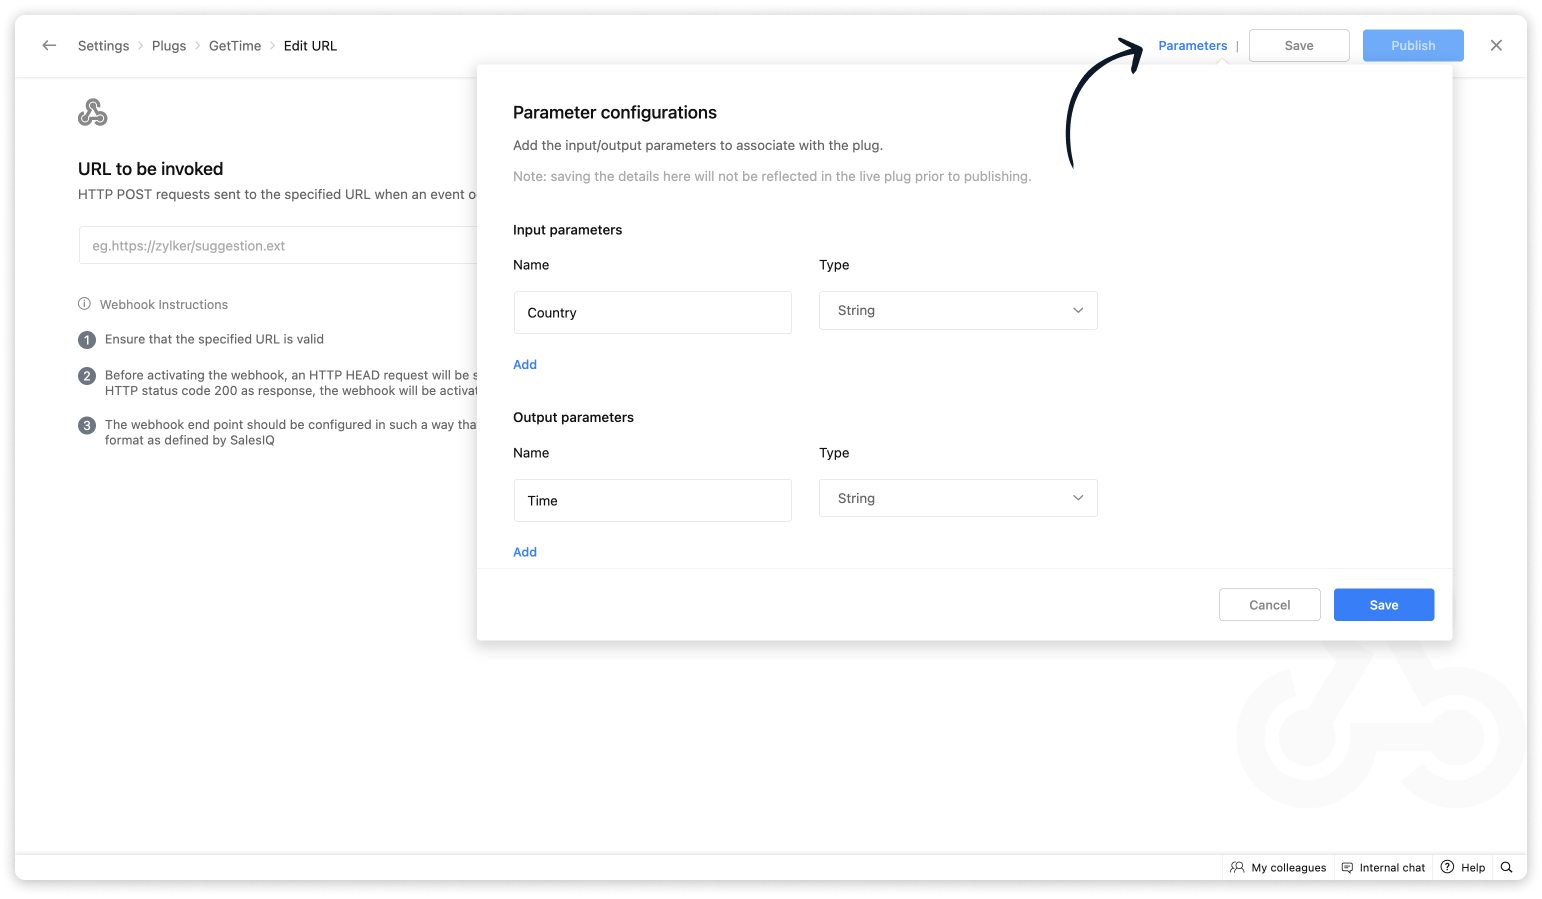Open the input parameter Type dropdown
The image size is (1542, 899).
point(958,310)
